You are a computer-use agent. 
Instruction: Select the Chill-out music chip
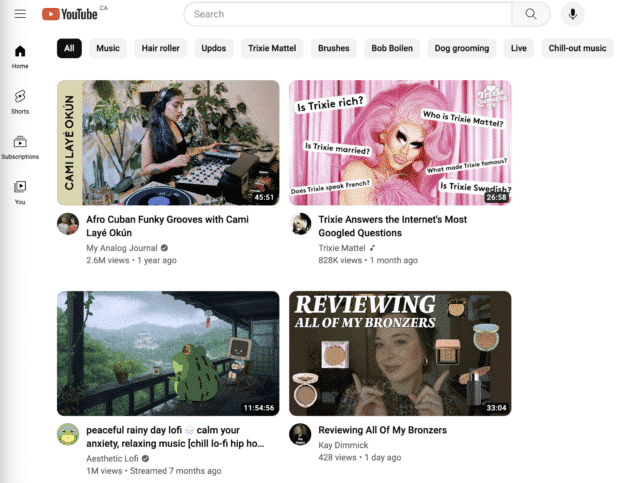577,48
